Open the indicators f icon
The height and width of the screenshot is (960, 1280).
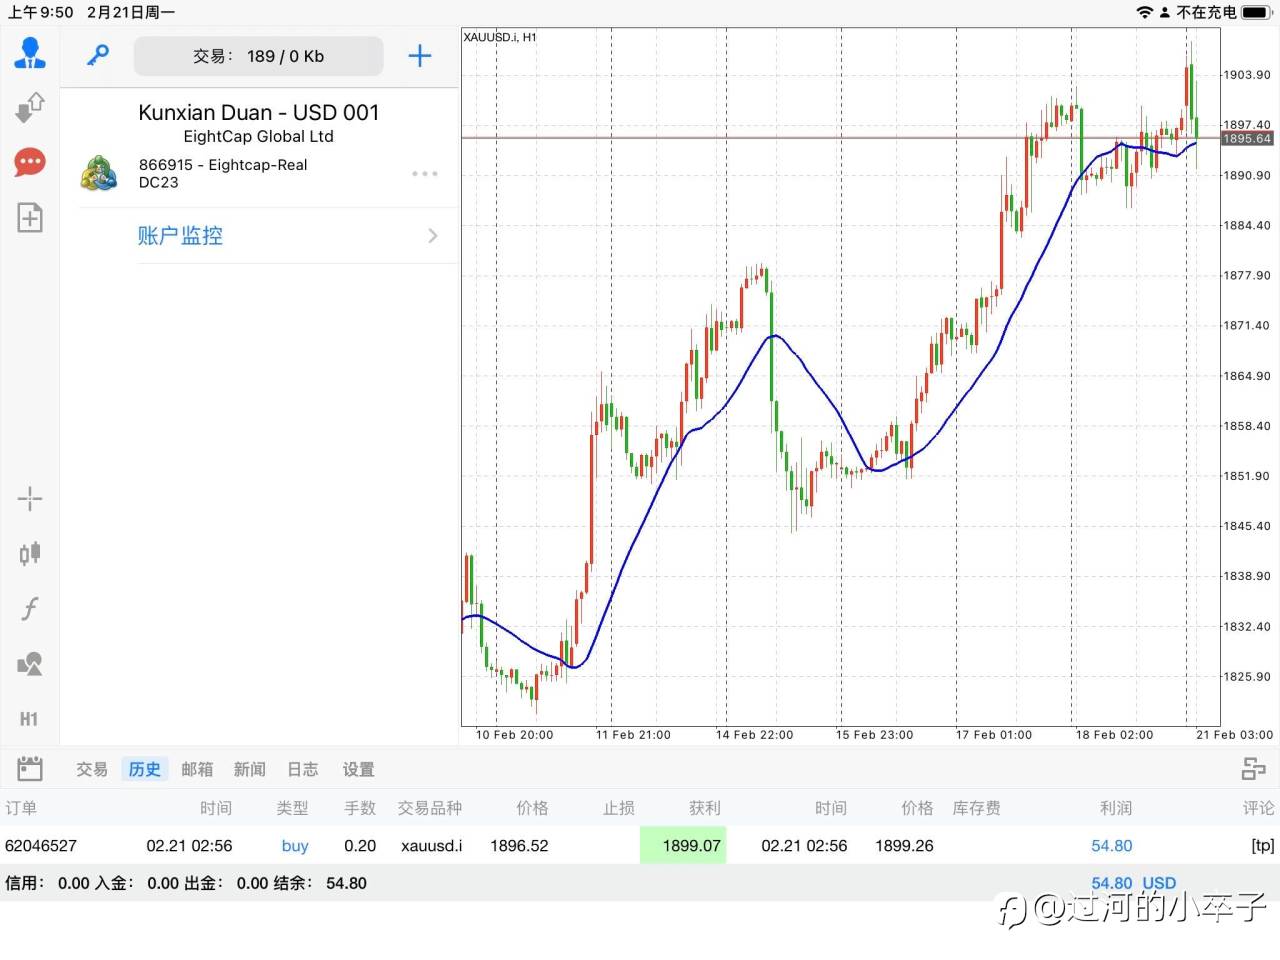pyautogui.click(x=30, y=608)
